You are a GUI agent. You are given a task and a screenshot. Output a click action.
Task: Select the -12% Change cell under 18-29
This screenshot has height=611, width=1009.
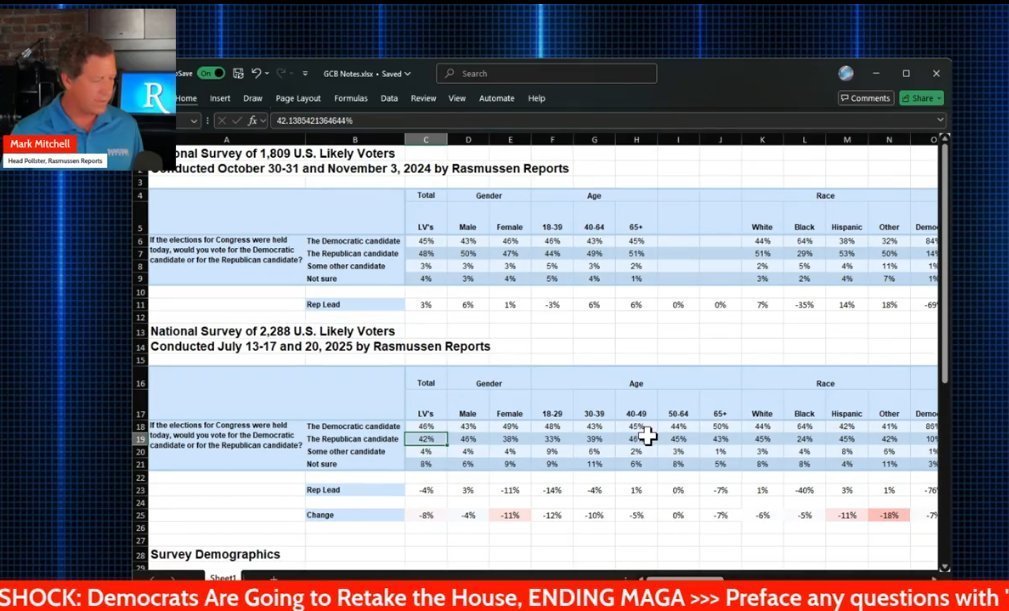551,515
